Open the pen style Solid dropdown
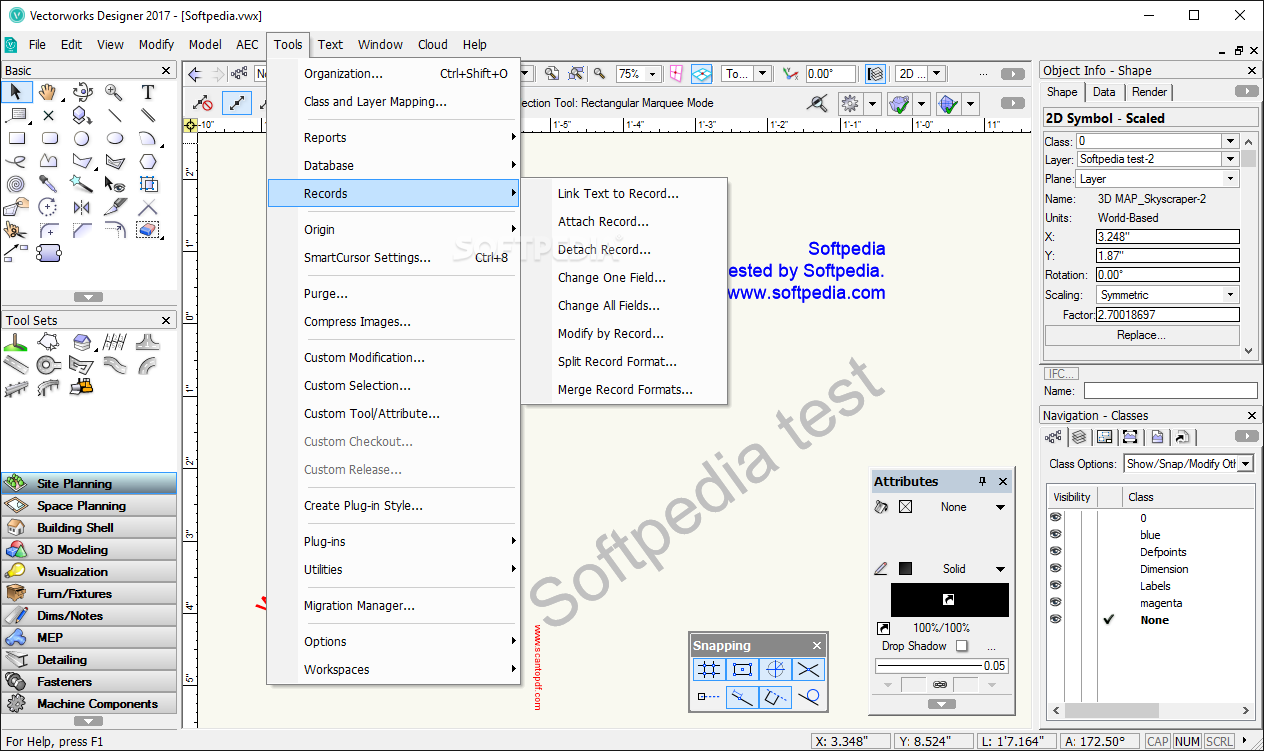 click(1000, 569)
